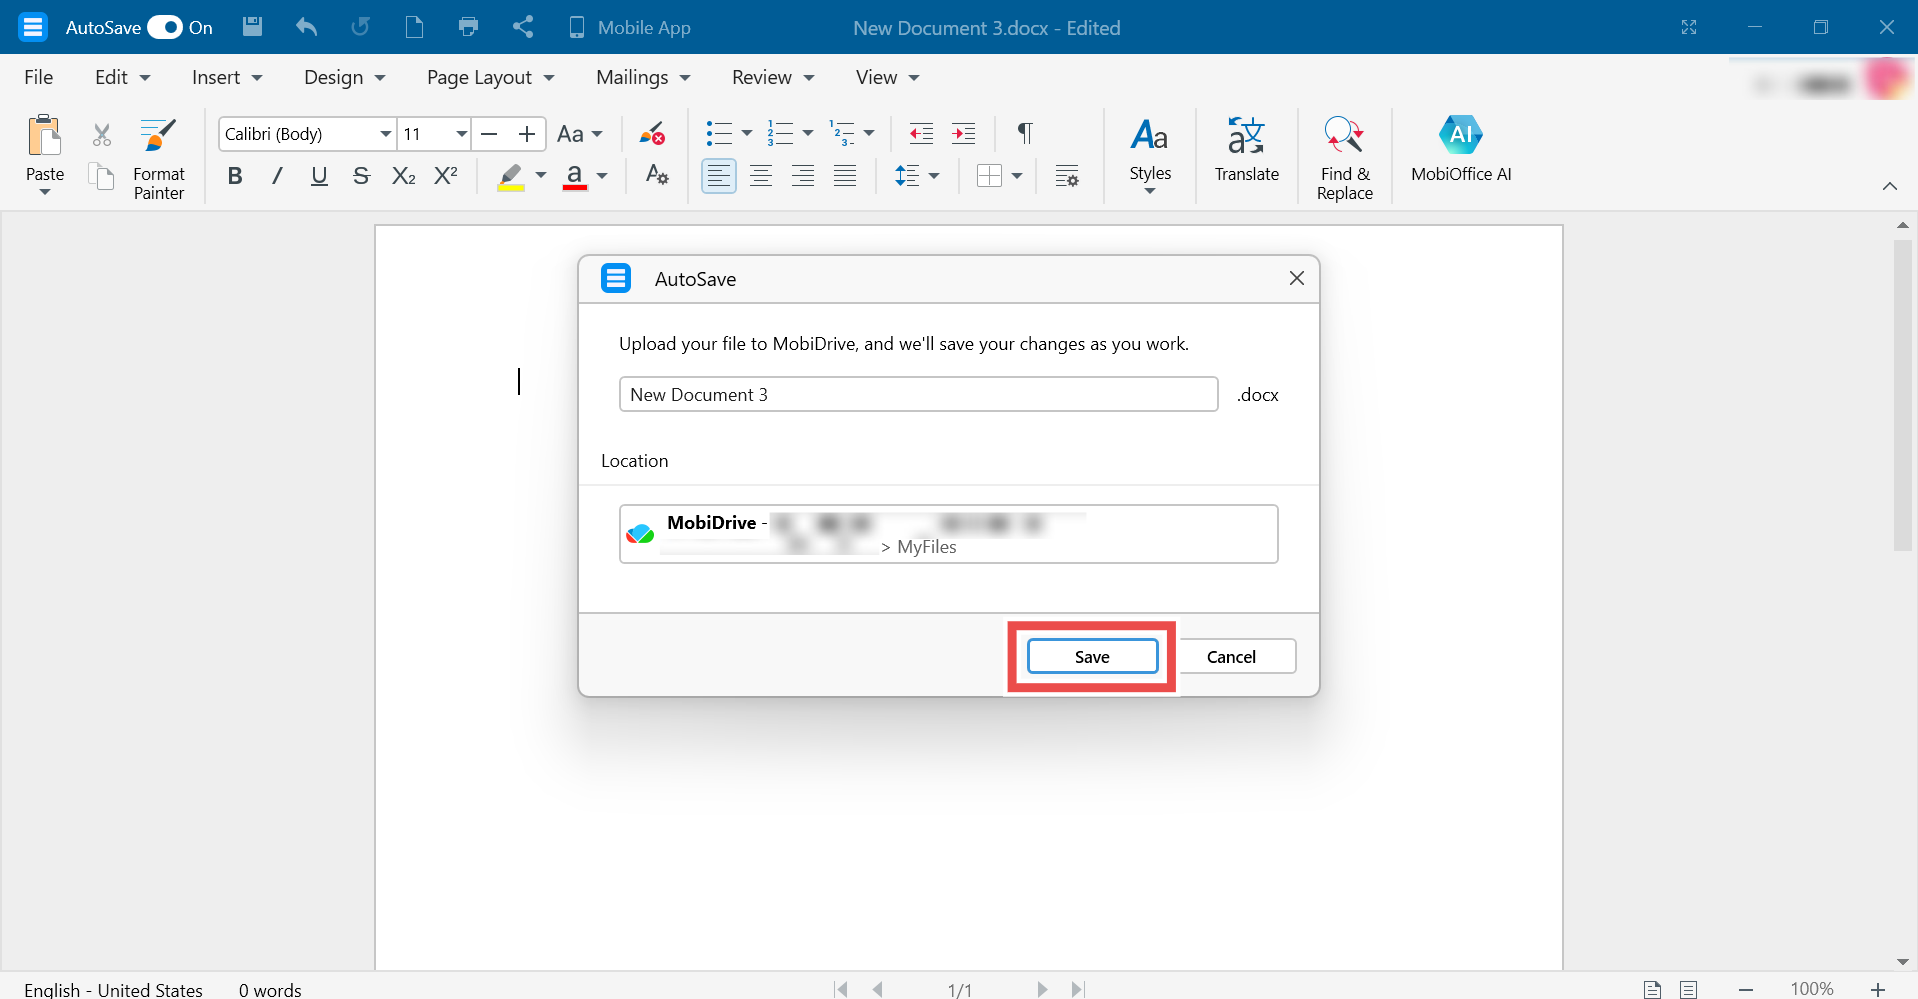Insert a bulleted list
This screenshot has width=1918, height=999.
(718, 134)
